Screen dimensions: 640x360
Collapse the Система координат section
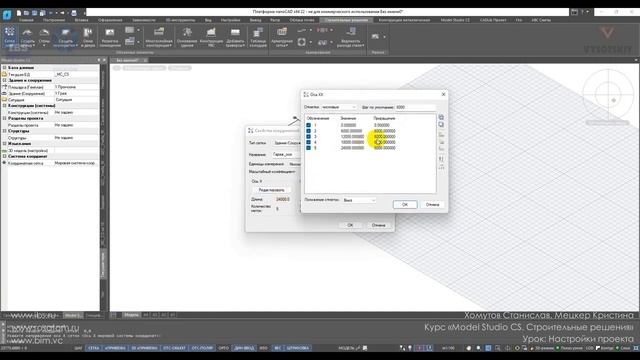click(4, 156)
